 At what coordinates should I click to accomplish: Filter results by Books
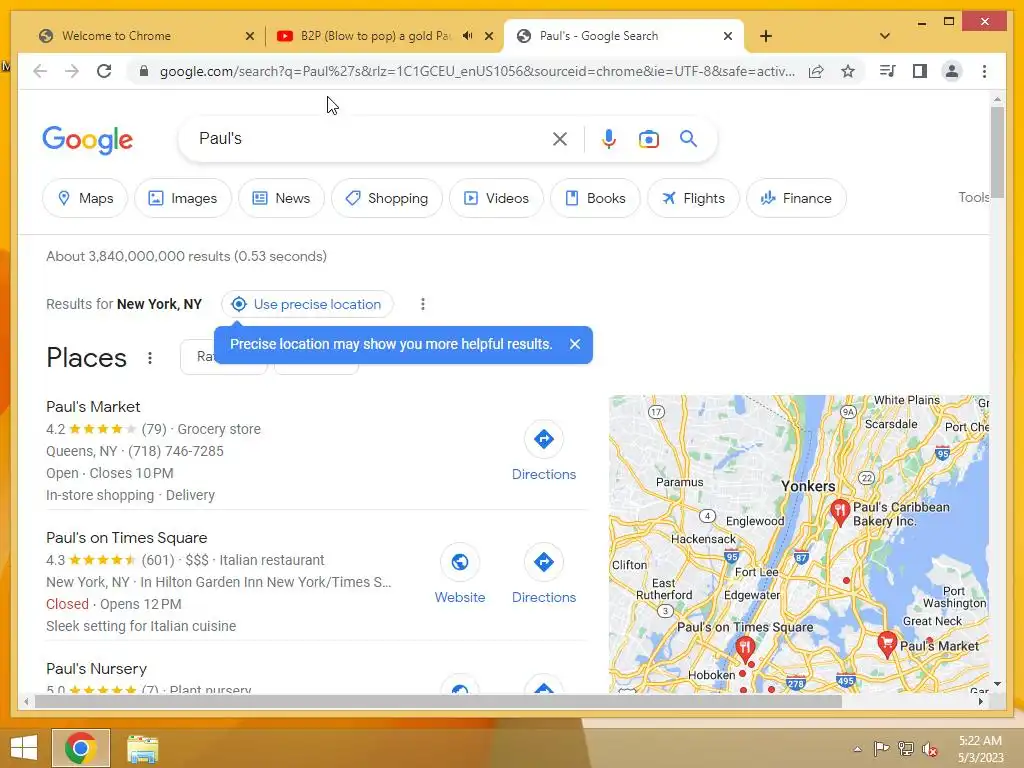coord(596,198)
